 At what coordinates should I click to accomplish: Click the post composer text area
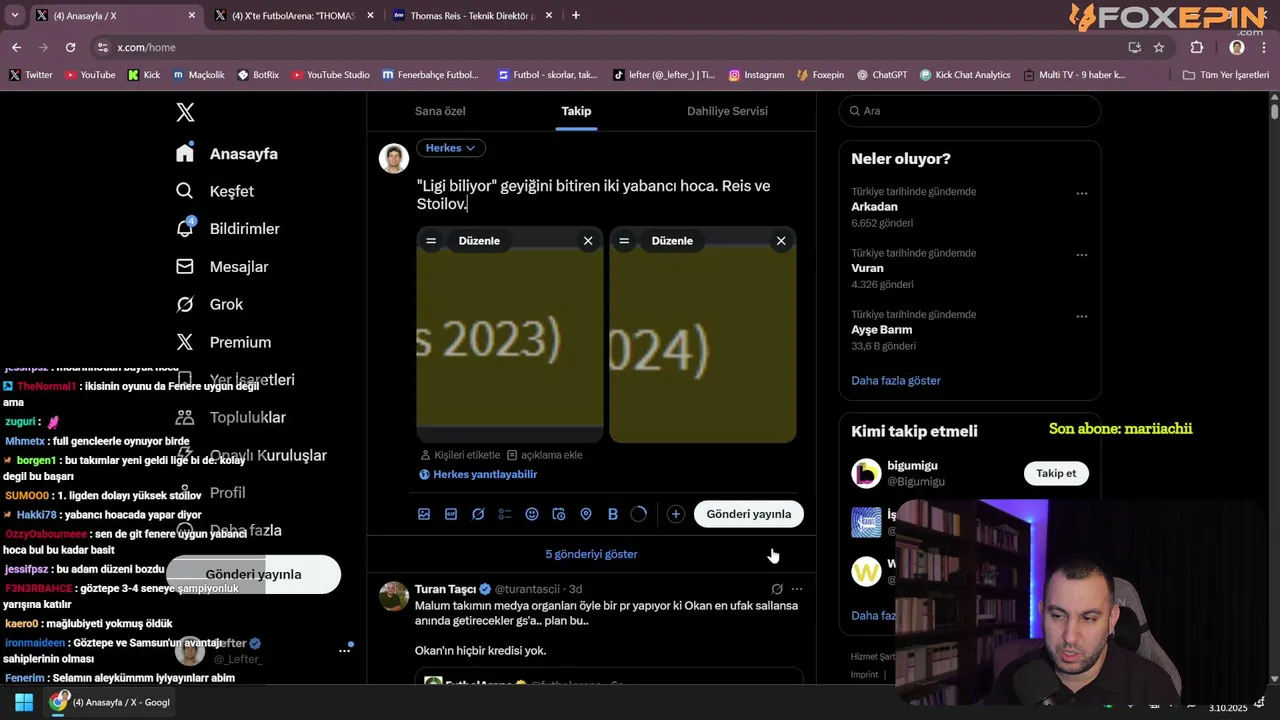pos(606,194)
